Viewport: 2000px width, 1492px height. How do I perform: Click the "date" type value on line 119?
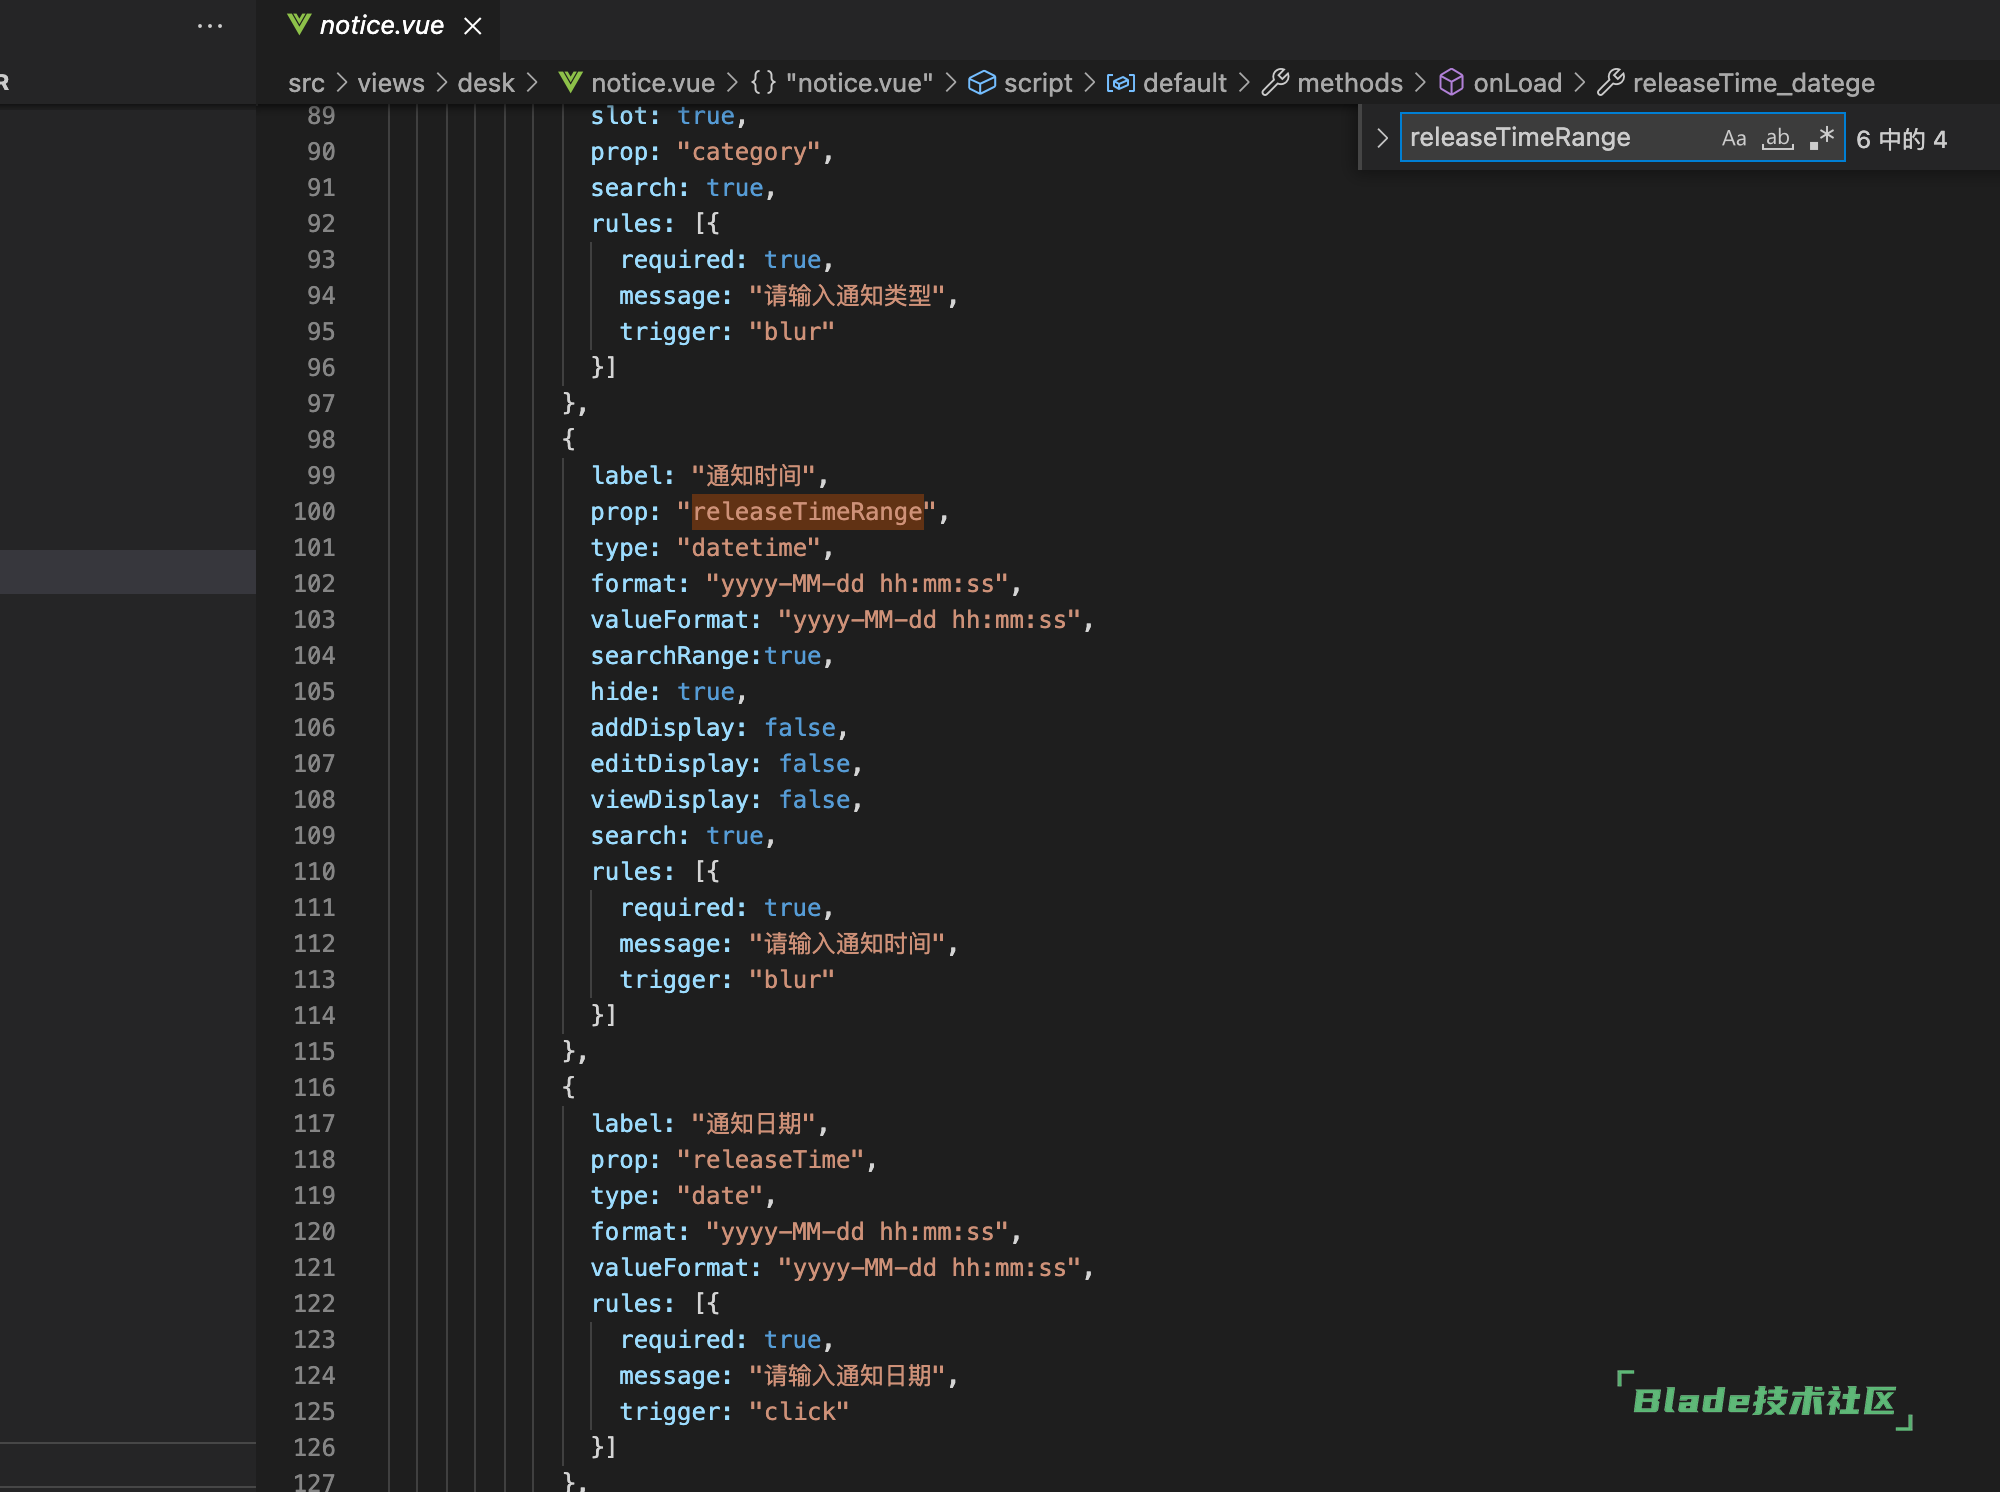720,1196
